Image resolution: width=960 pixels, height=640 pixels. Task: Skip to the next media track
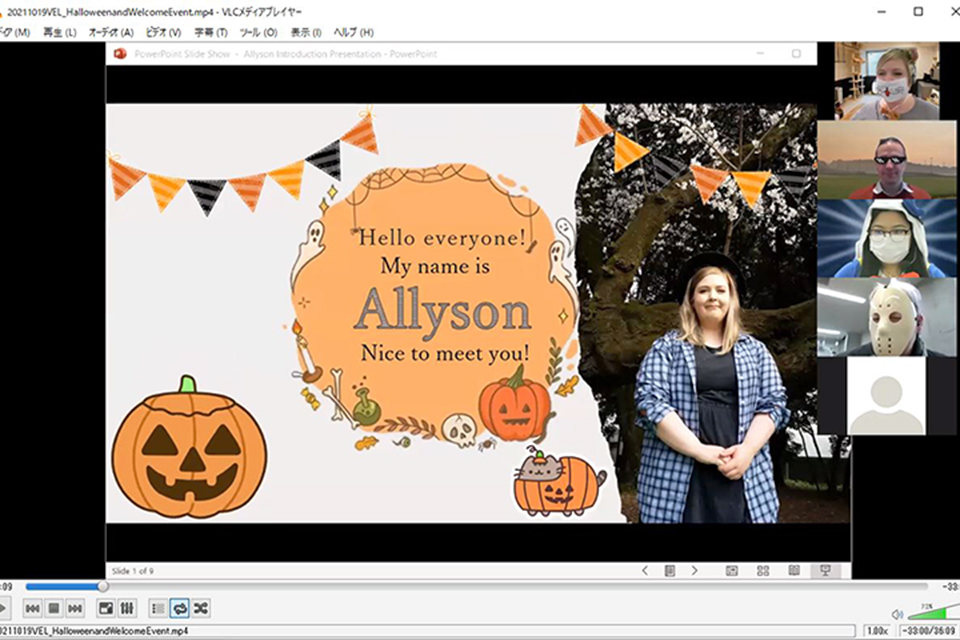click(75, 608)
